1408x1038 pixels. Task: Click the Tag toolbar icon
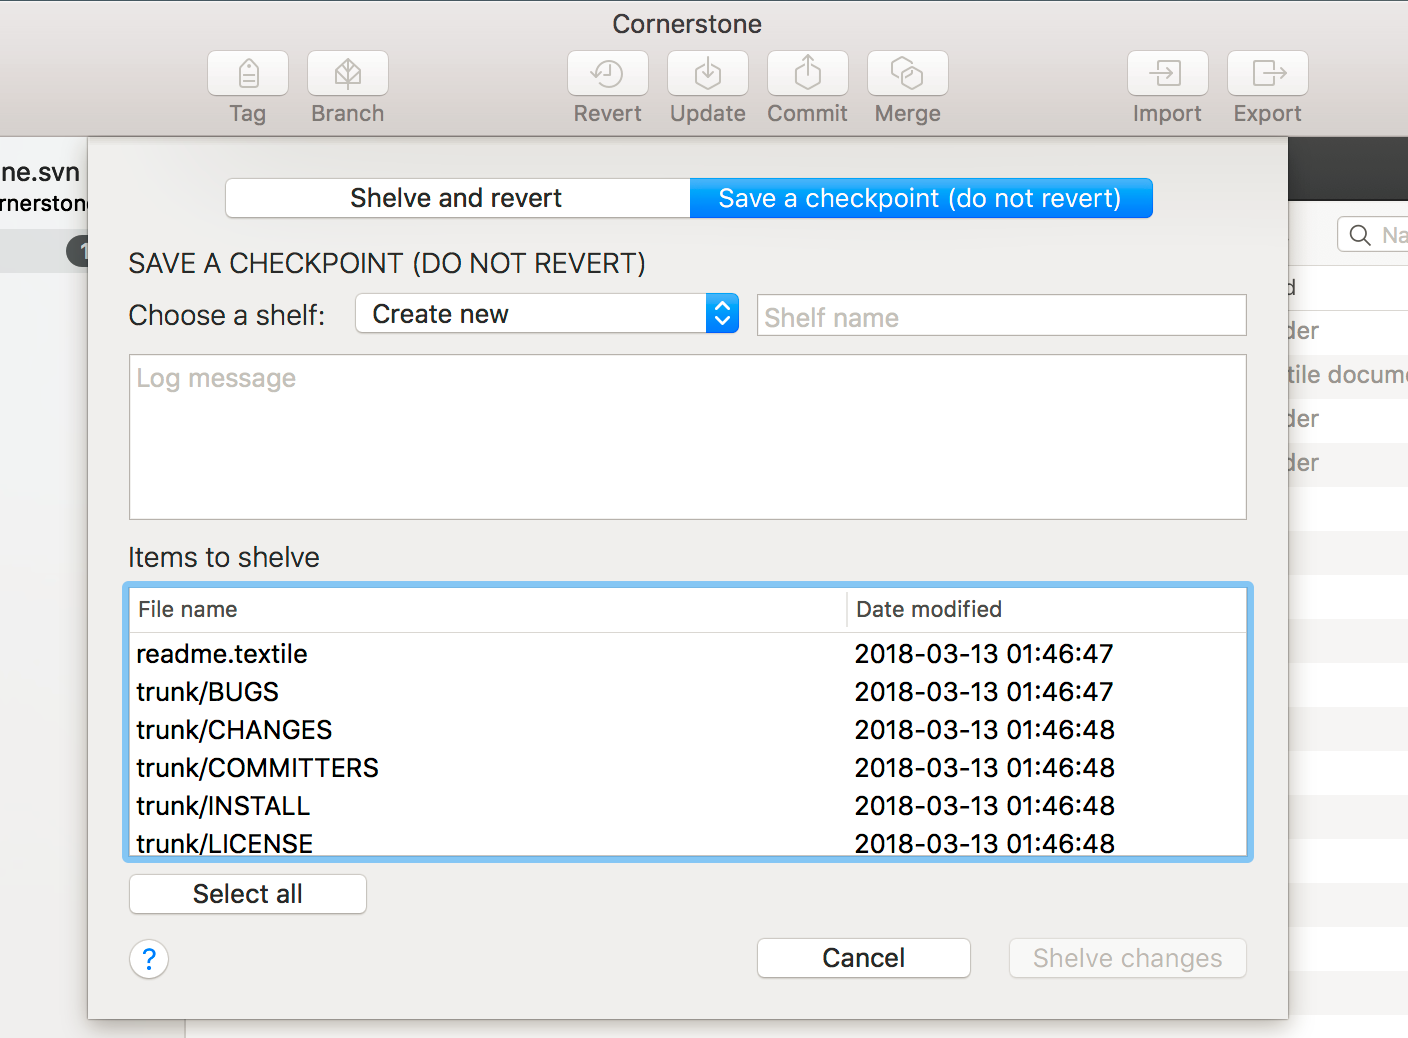coord(248,73)
